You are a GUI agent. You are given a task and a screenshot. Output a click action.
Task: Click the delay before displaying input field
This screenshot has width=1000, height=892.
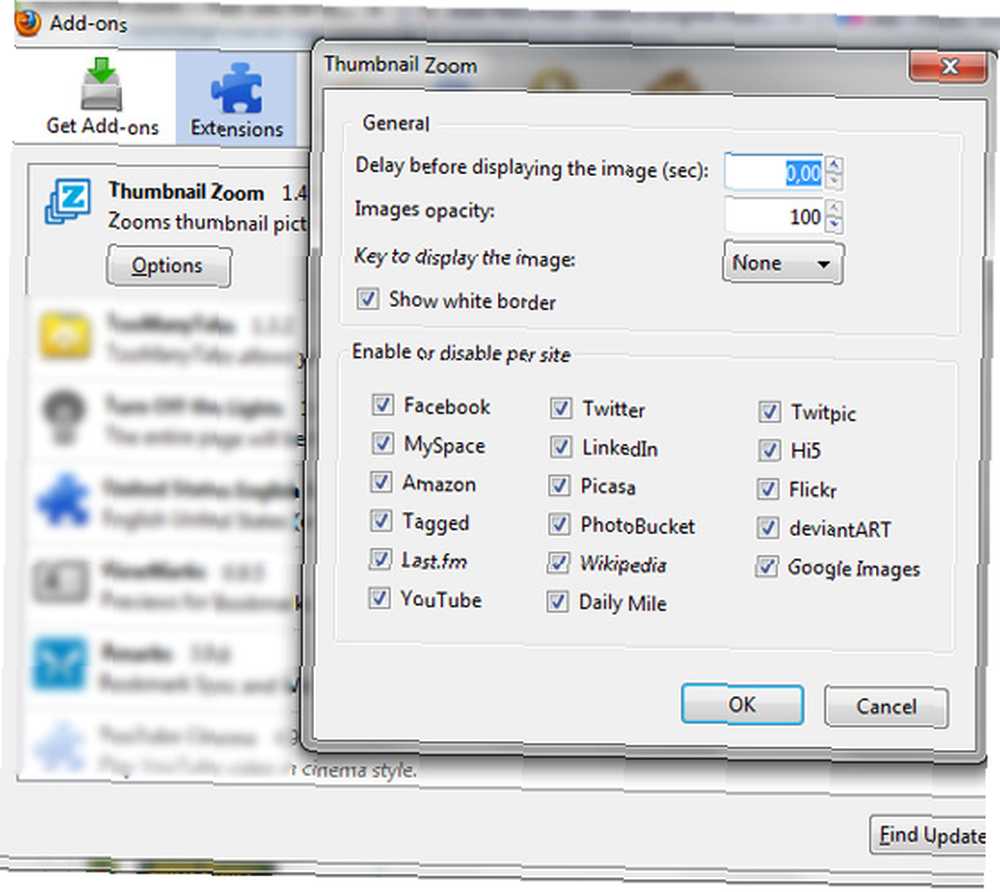(774, 172)
